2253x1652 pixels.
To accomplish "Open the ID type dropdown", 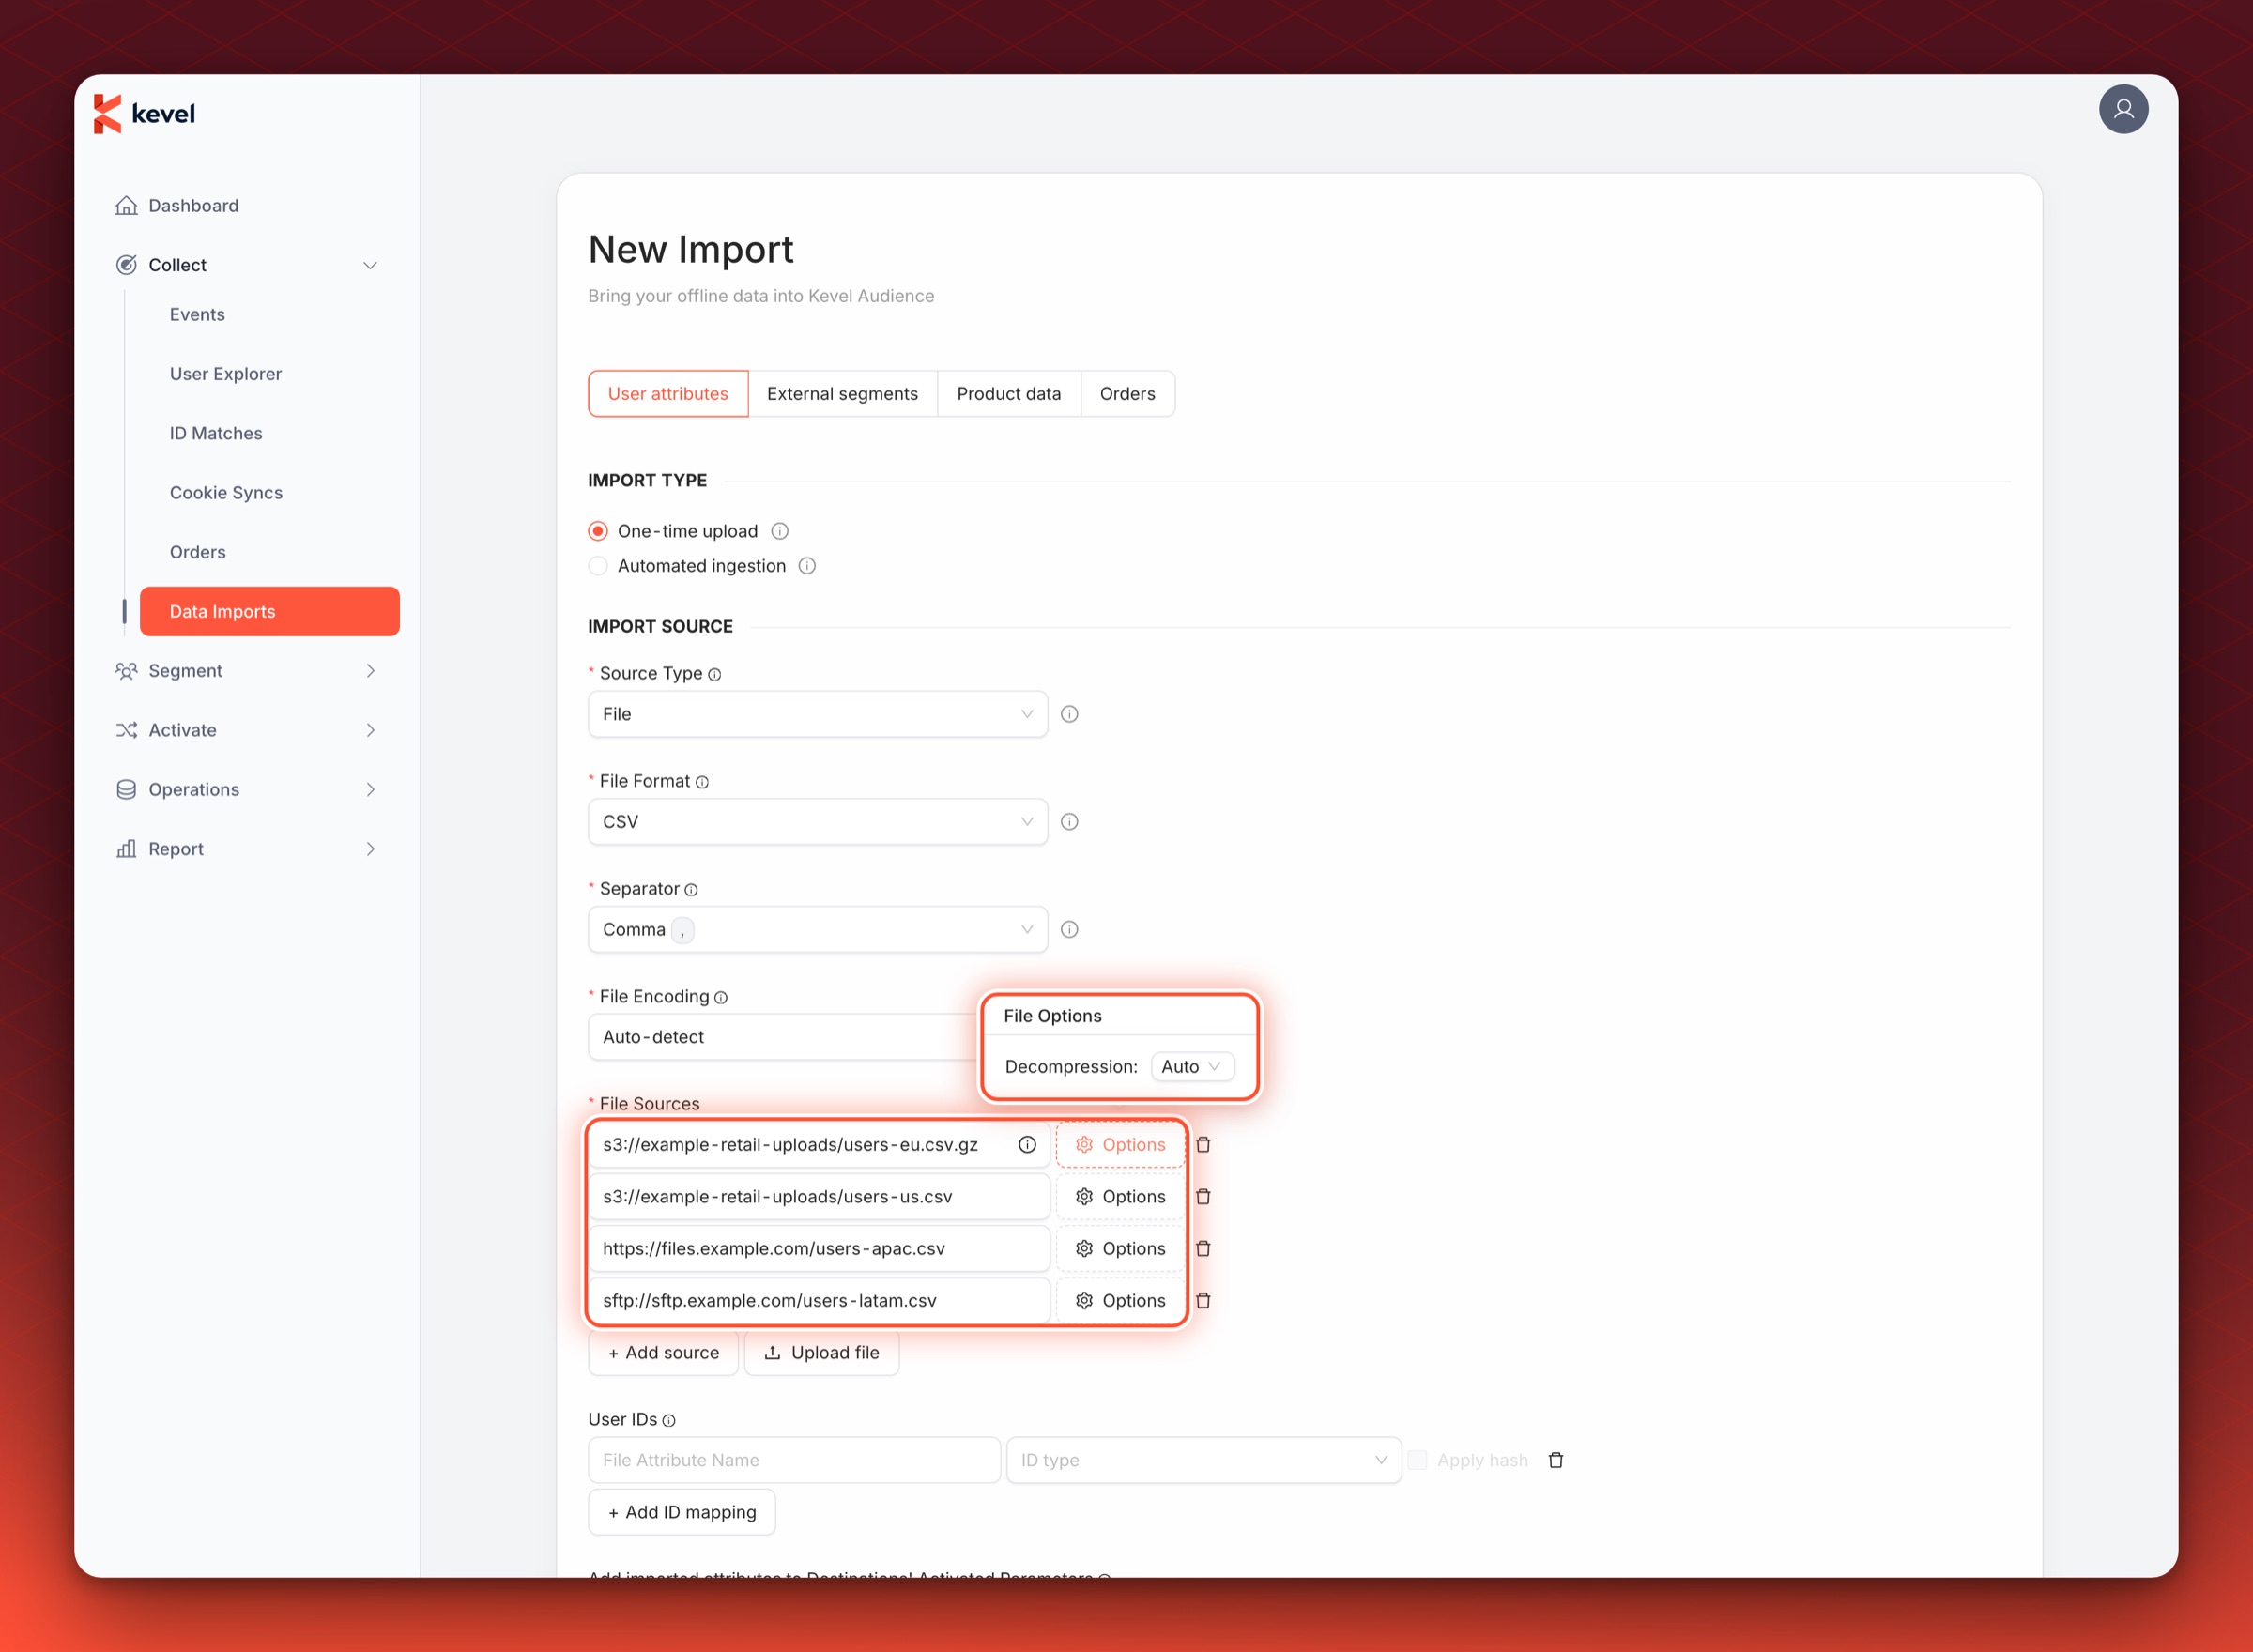I will pyautogui.click(x=1204, y=1461).
